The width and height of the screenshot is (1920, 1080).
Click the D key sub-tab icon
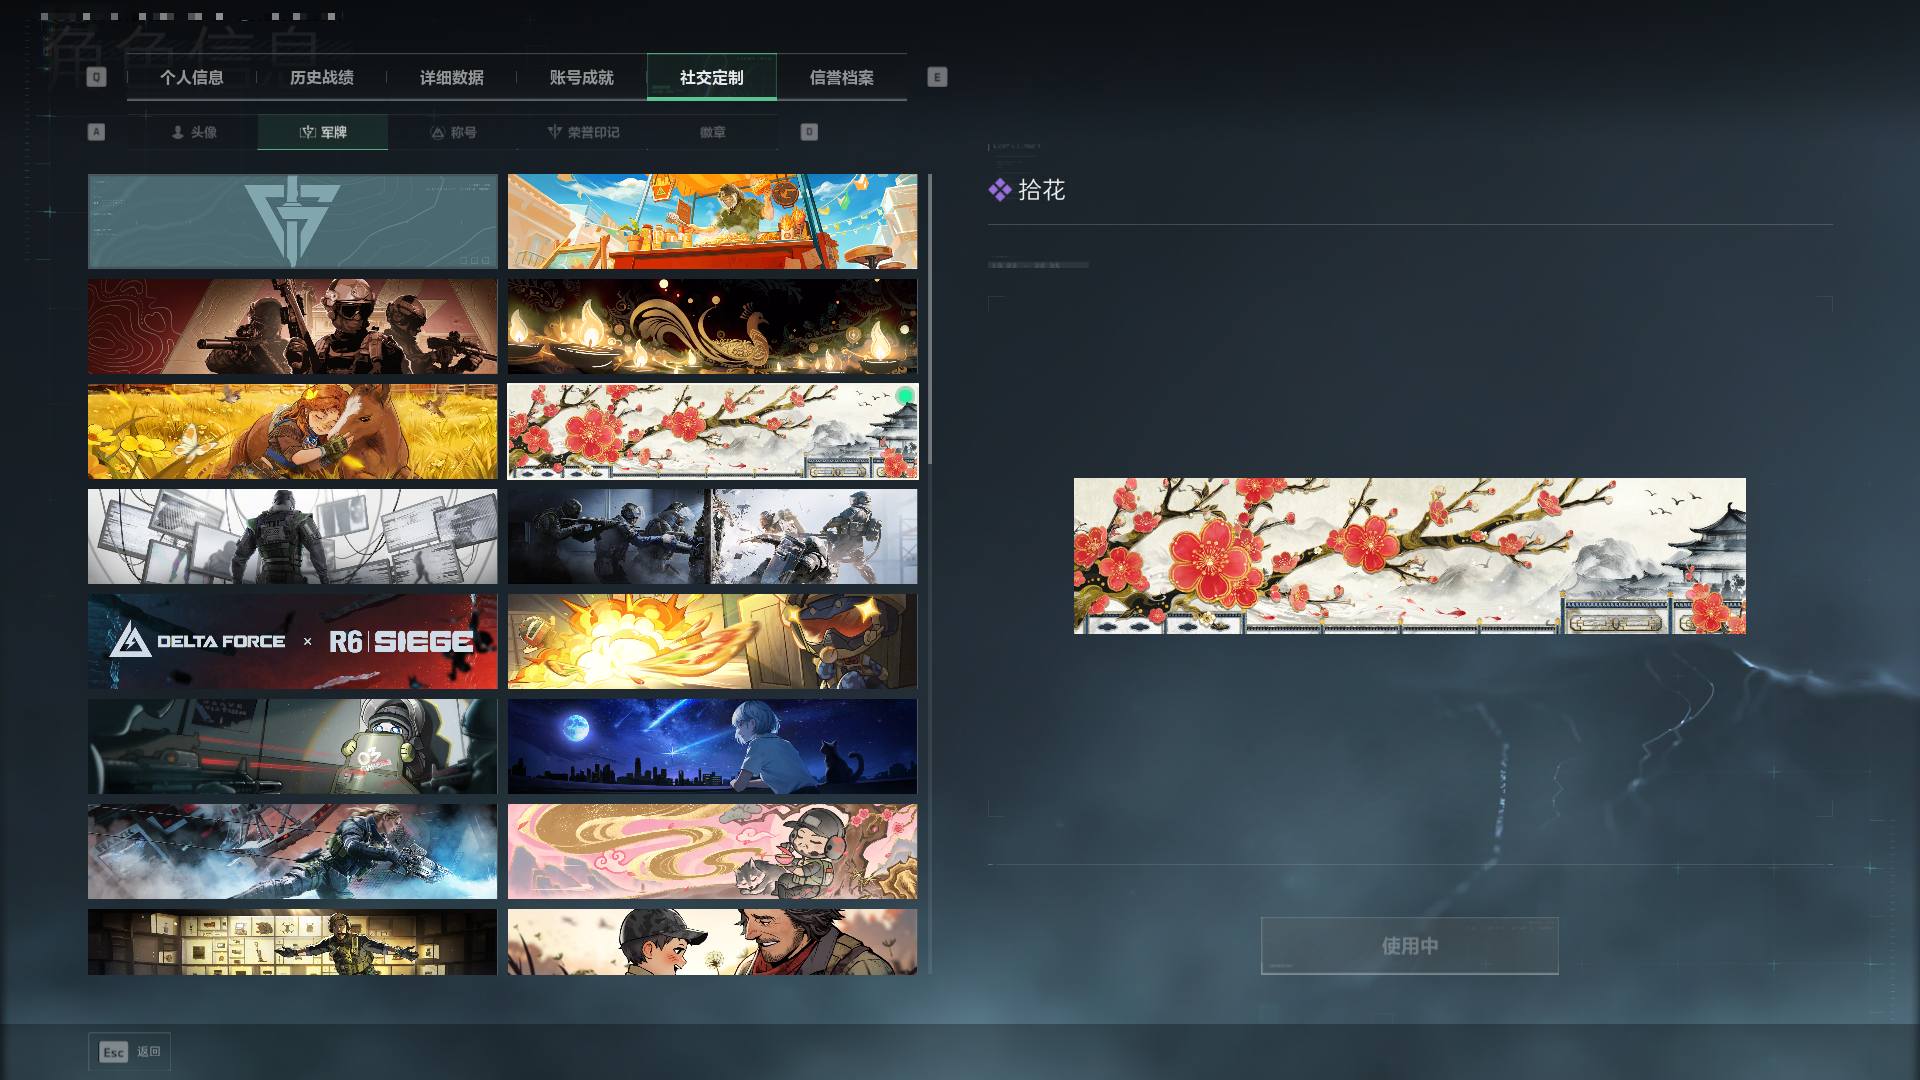click(809, 132)
